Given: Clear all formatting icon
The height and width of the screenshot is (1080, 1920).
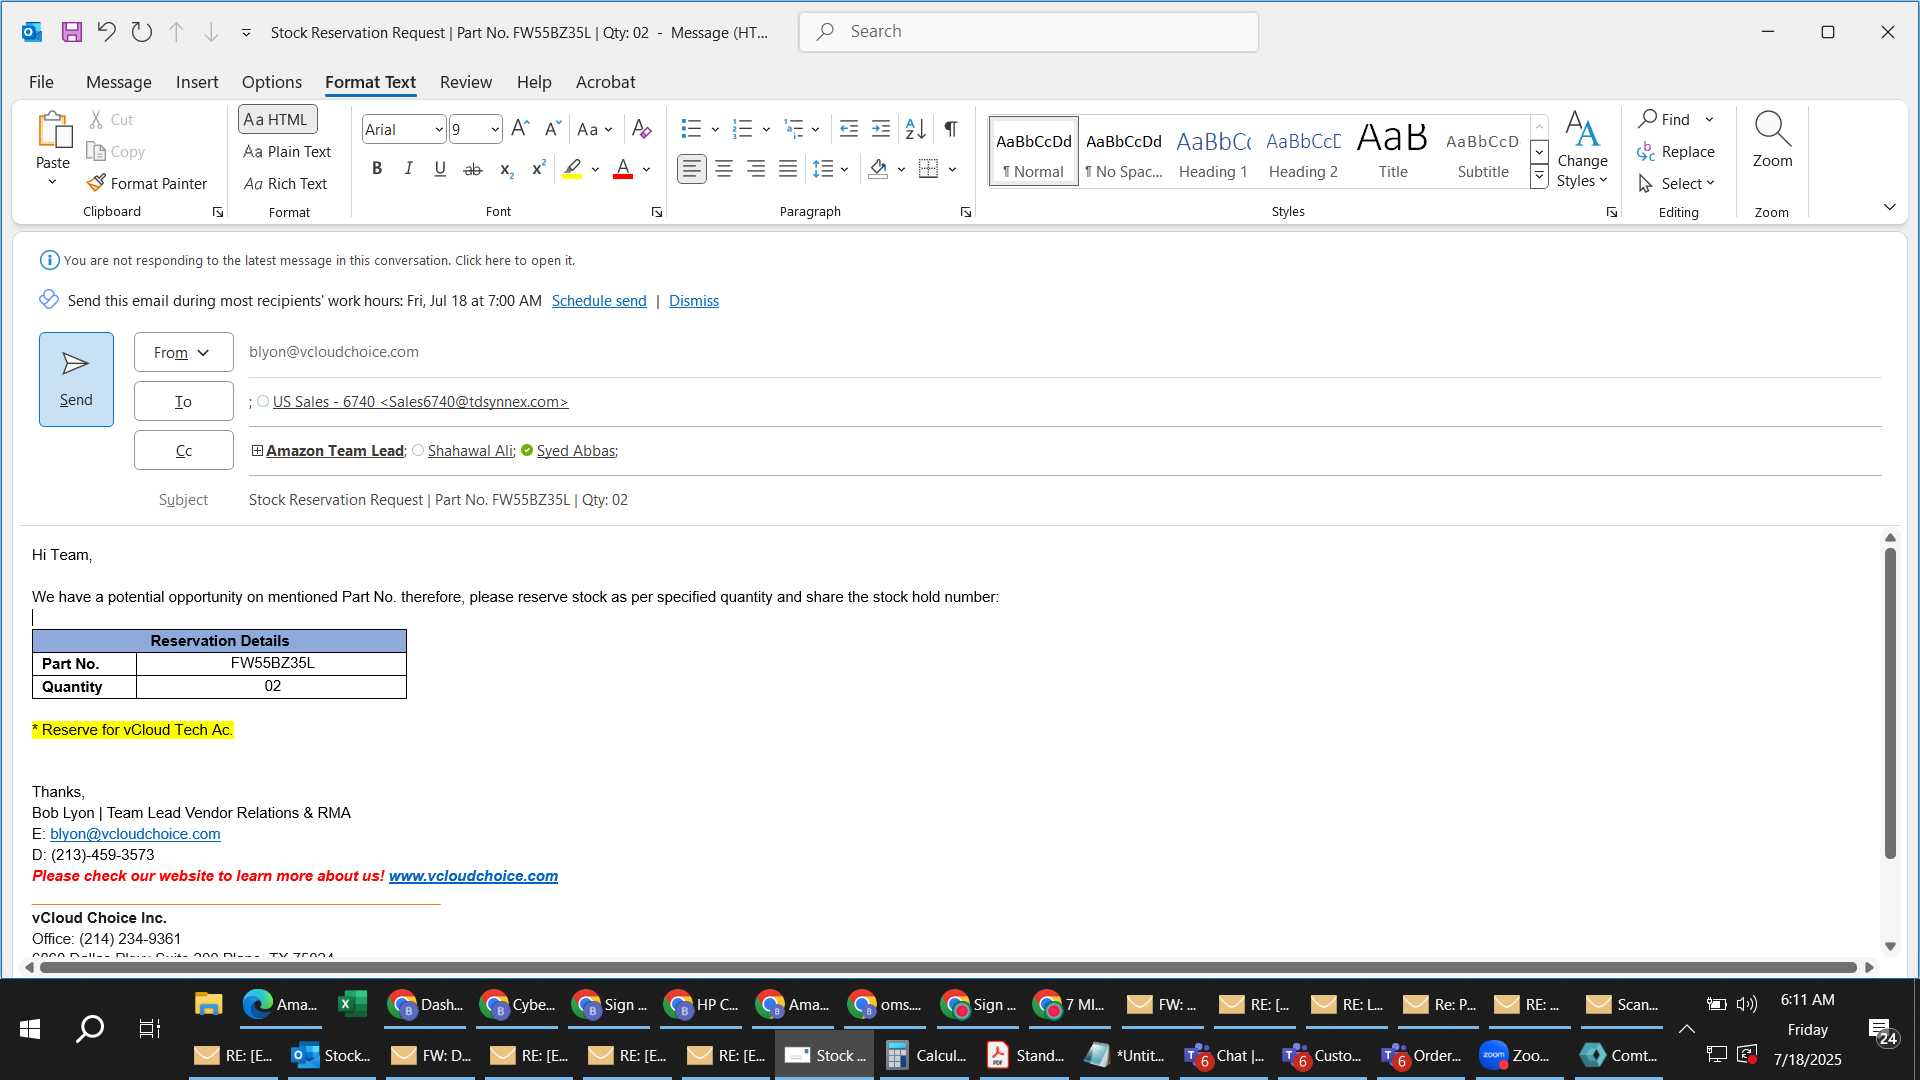Looking at the screenshot, I should coord(642,129).
